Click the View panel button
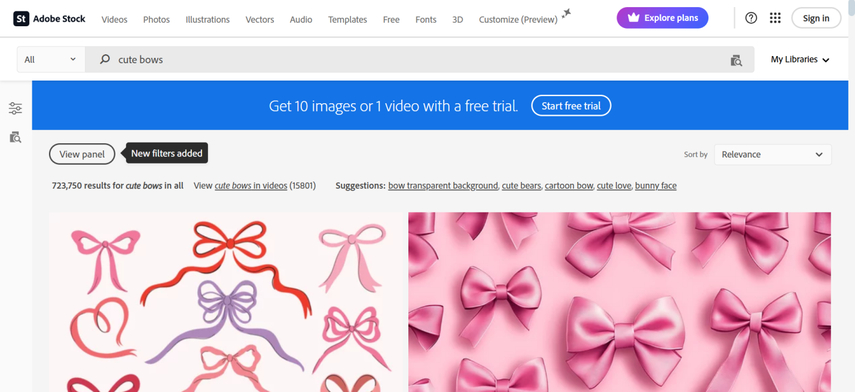 (82, 154)
